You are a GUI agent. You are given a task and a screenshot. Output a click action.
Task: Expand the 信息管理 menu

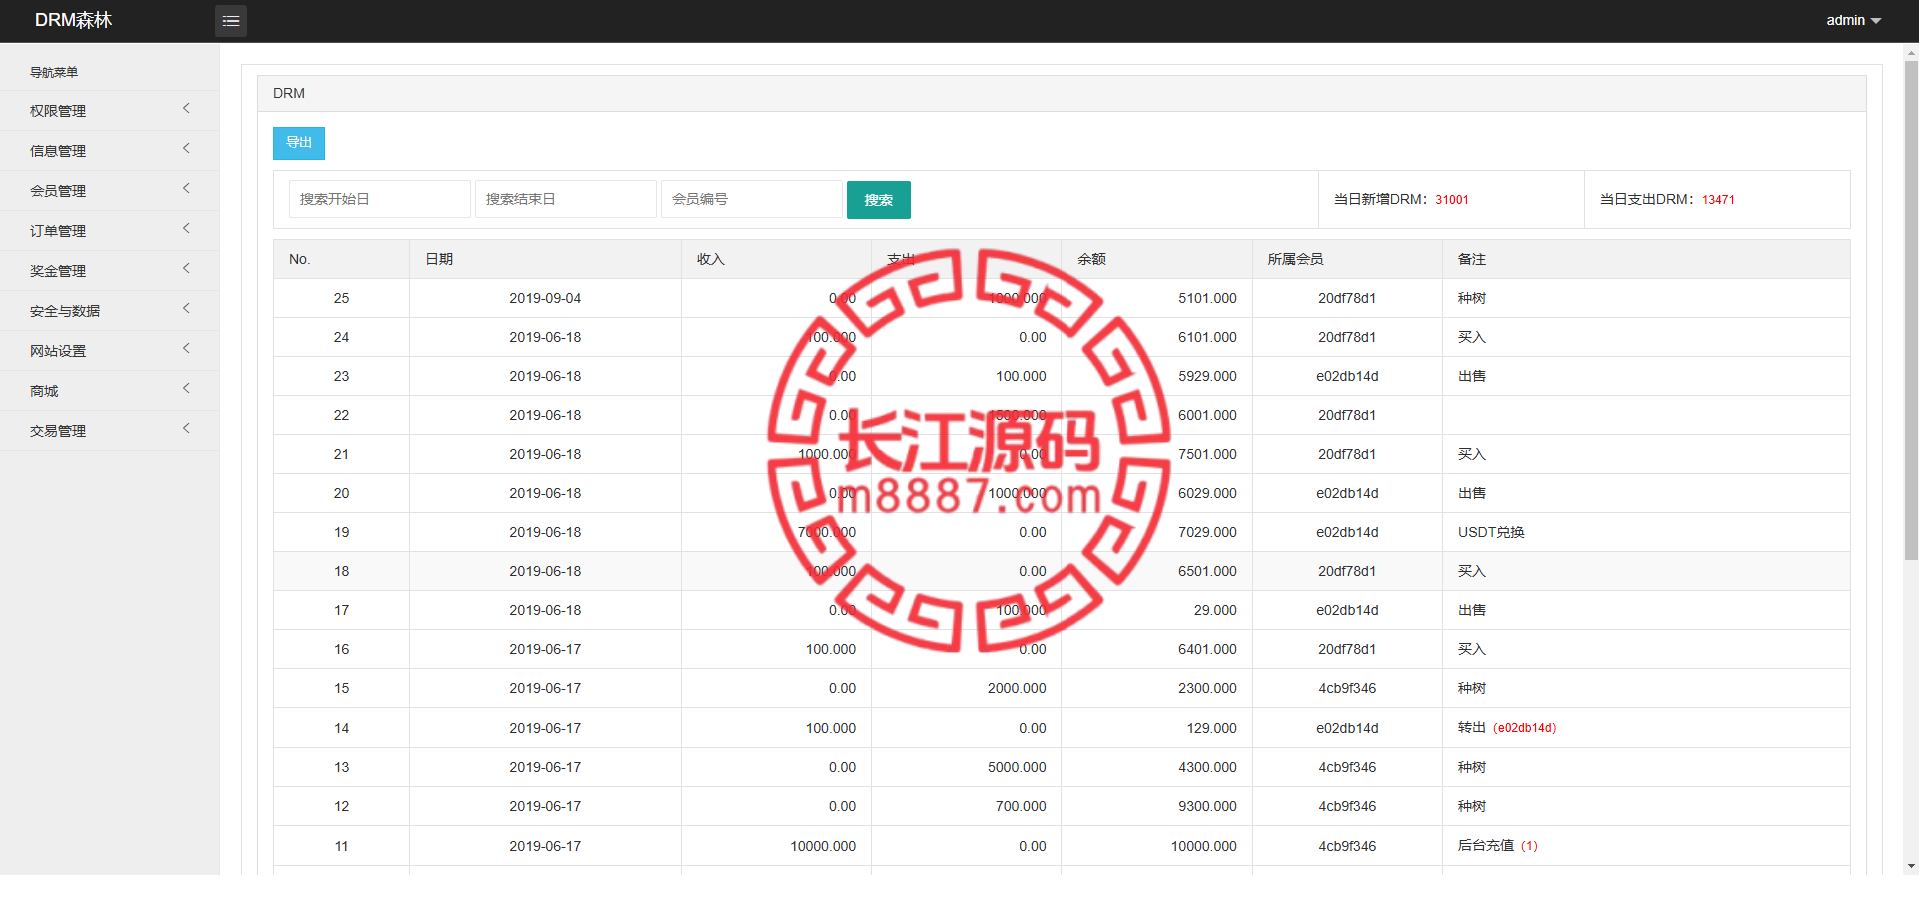110,150
